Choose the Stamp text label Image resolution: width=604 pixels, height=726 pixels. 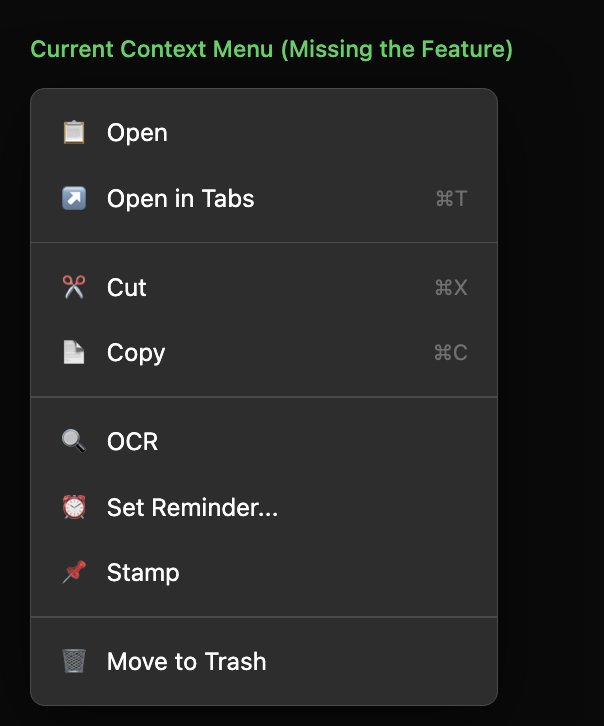coord(143,573)
